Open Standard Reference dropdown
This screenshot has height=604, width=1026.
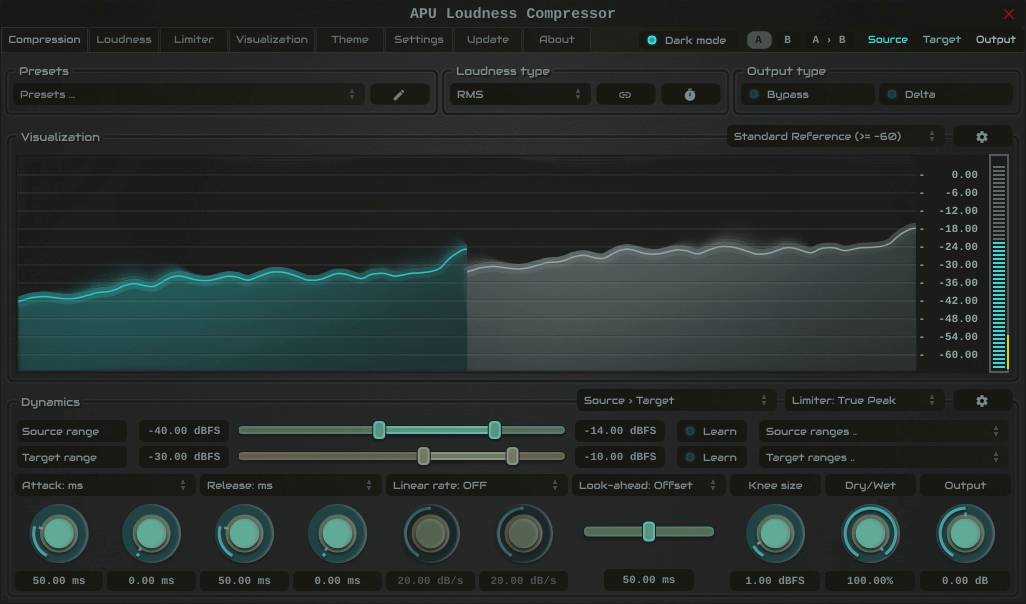coord(835,137)
